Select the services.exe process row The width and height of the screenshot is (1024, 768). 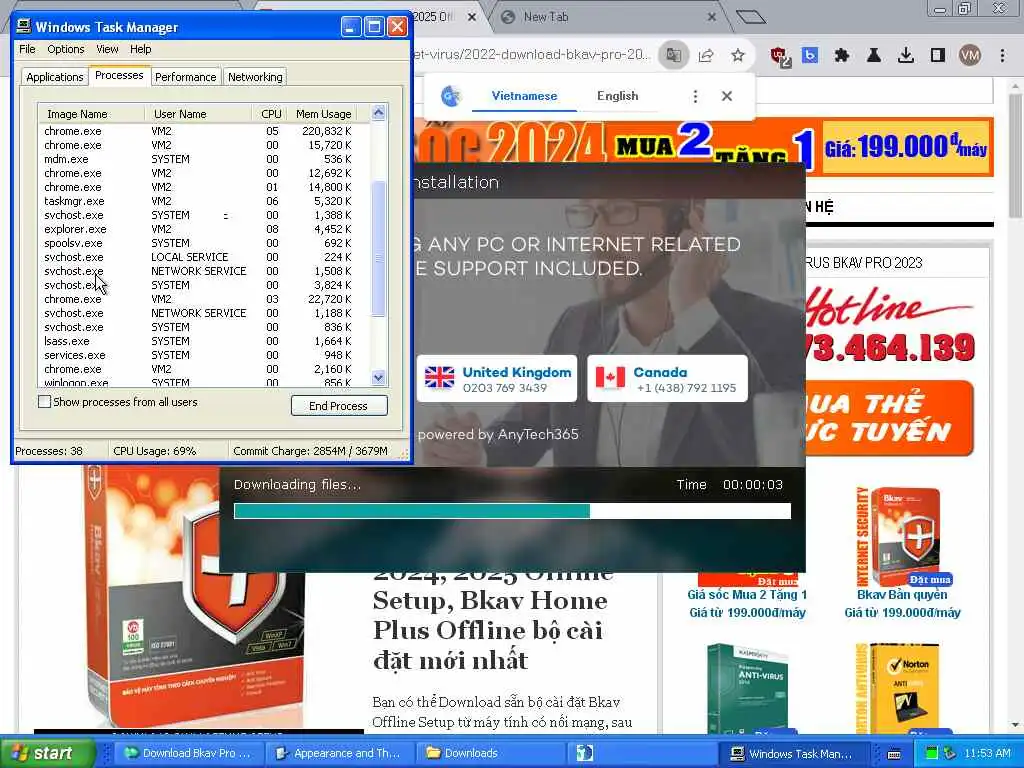pos(204,355)
